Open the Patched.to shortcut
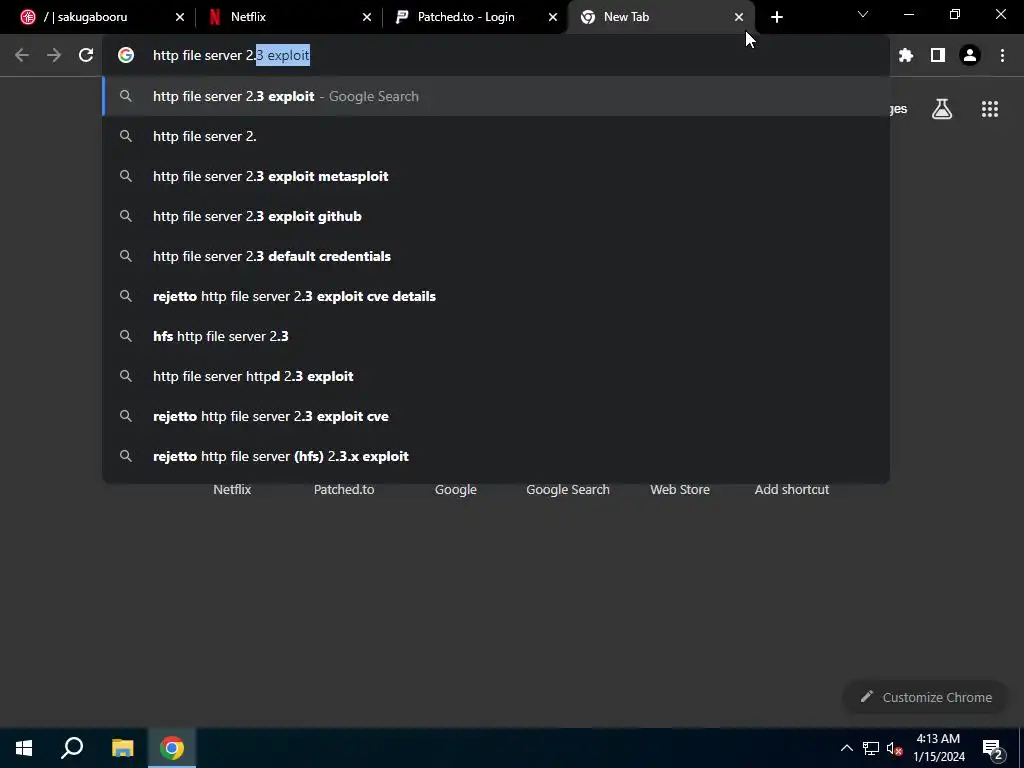The image size is (1024, 768). pyautogui.click(x=344, y=490)
